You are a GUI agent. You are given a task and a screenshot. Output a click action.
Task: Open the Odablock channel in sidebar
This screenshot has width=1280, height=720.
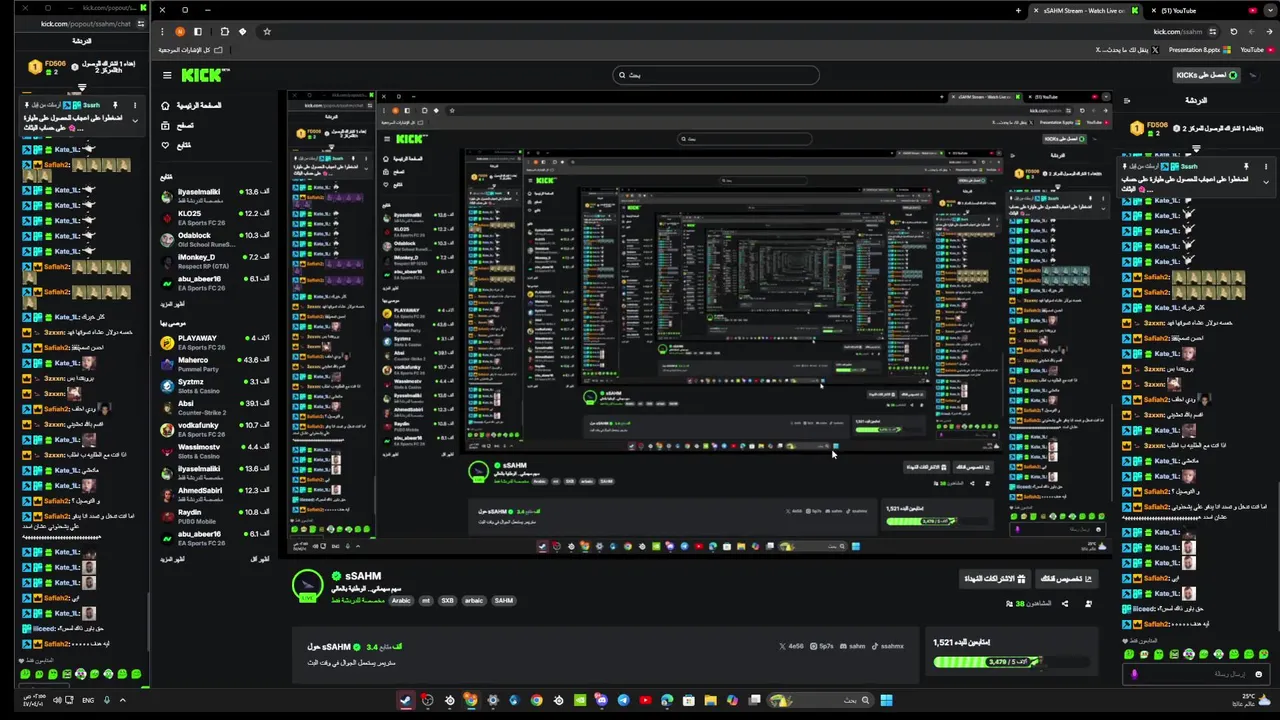215,239
